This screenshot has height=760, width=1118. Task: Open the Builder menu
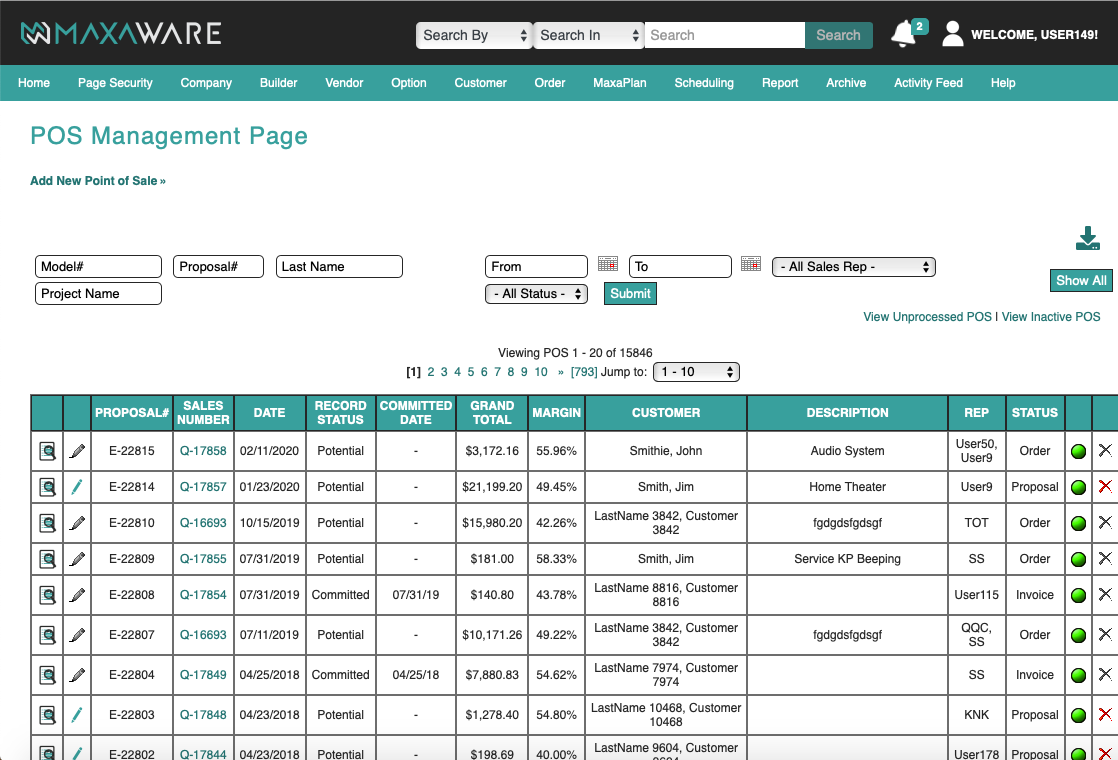pos(278,83)
